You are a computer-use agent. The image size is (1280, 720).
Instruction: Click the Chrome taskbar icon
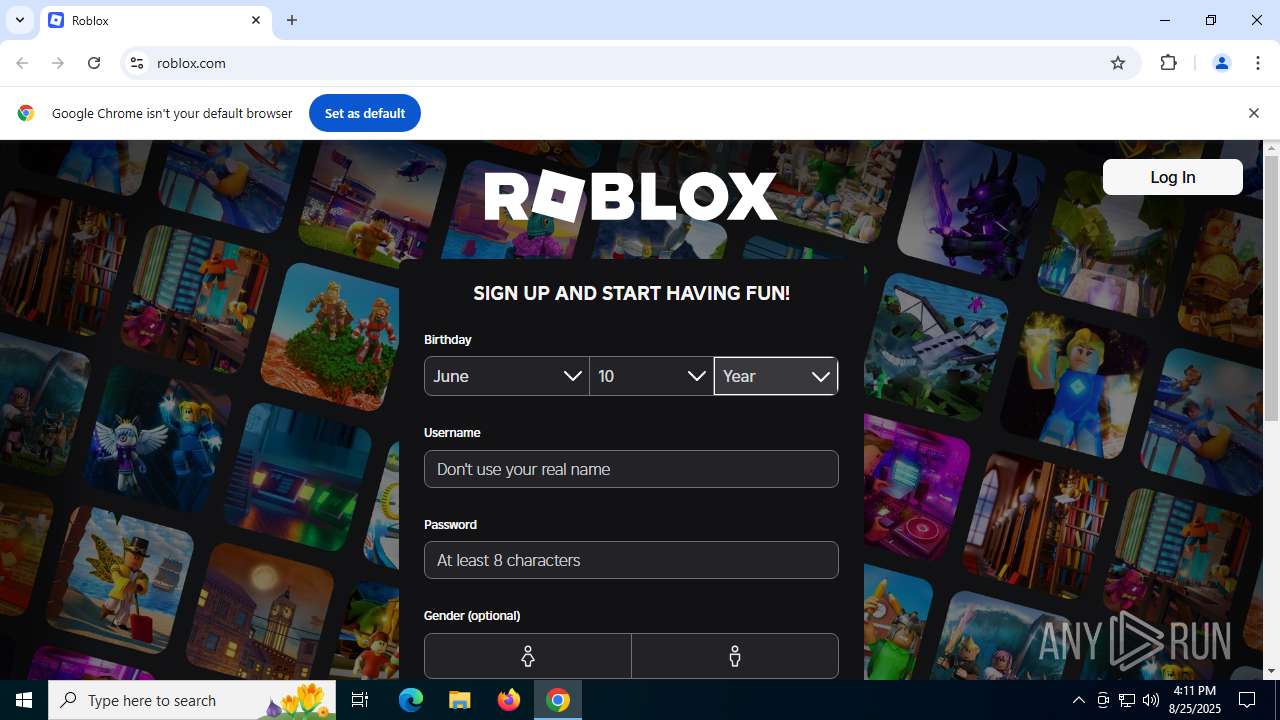[558, 700]
